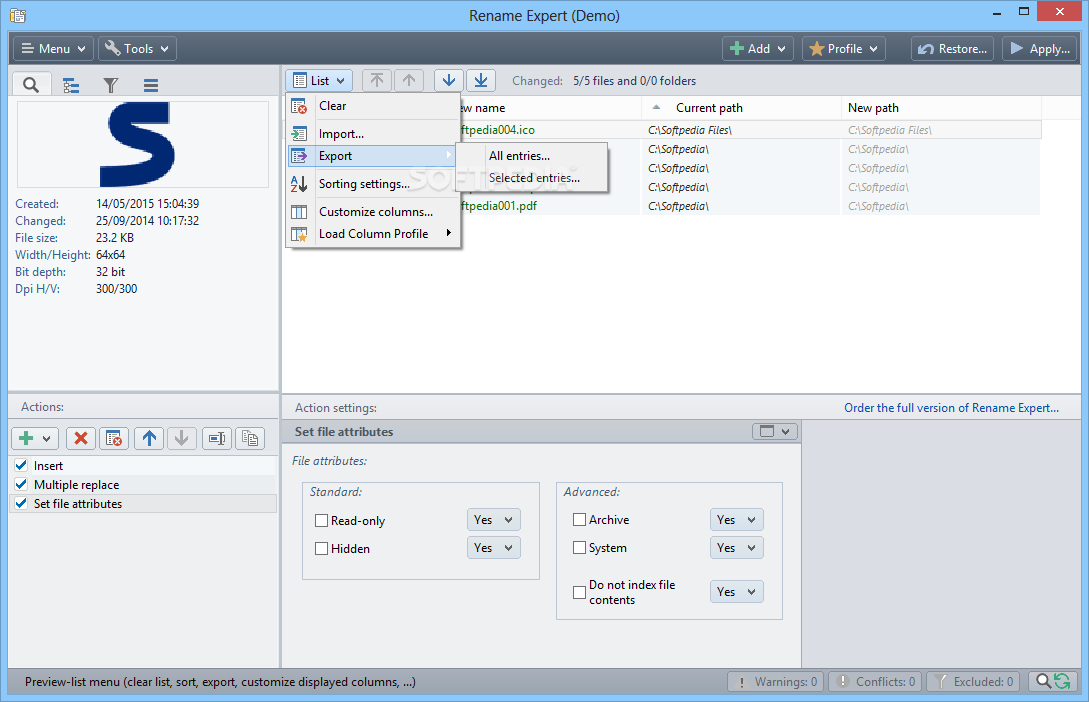Screen dimensions: 1089x702
Task: Move action down gray arrow
Action: coord(182,438)
